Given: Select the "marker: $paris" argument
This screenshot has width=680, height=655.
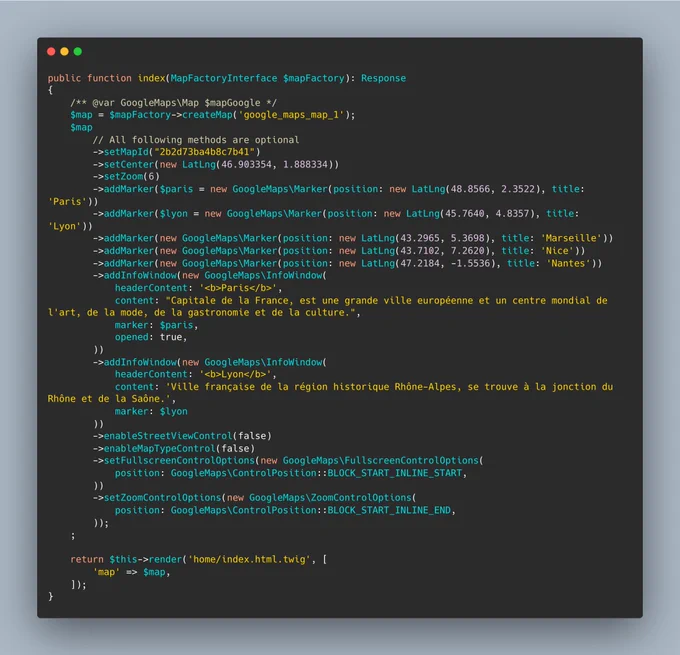Looking at the screenshot, I should coord(154,325).
